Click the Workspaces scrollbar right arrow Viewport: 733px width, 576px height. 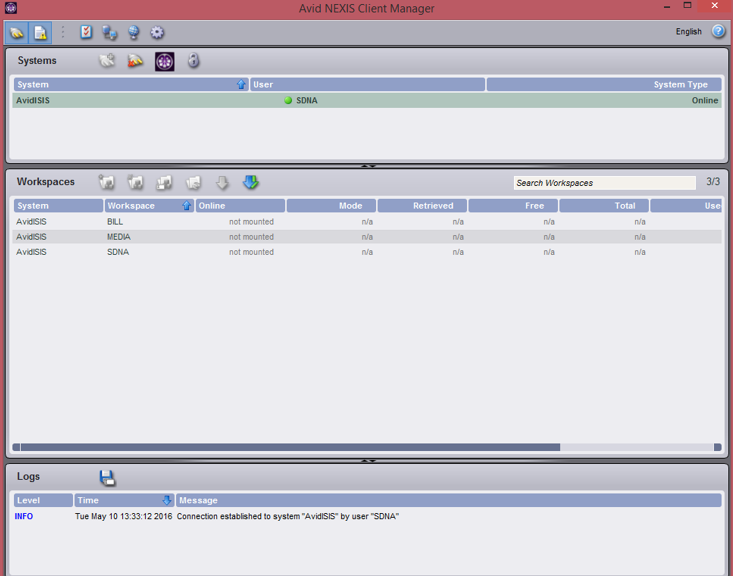point(718,447)
